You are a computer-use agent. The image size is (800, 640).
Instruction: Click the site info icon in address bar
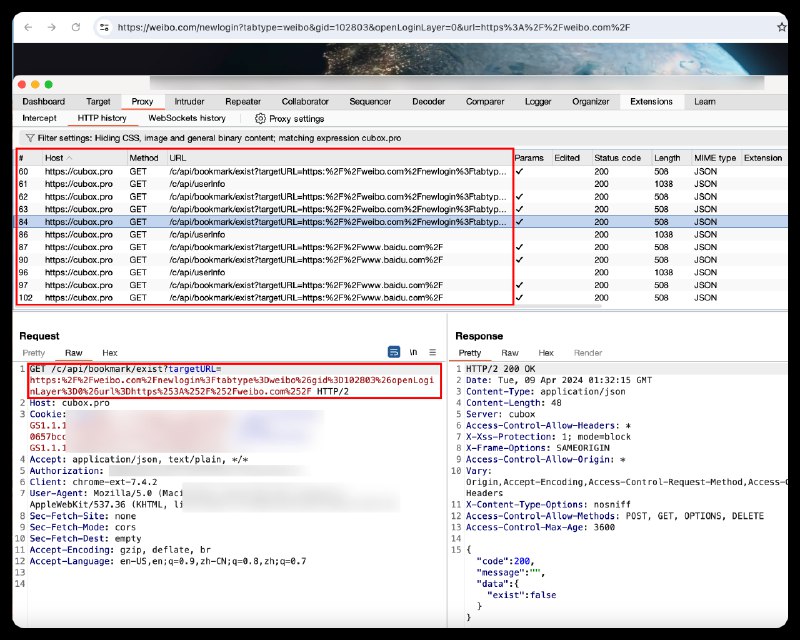[x=103, y=28]
